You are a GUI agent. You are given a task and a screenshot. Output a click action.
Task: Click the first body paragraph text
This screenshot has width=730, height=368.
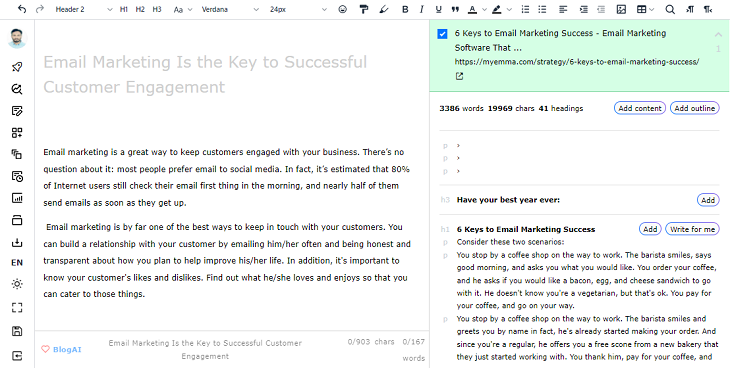point(227,177)
